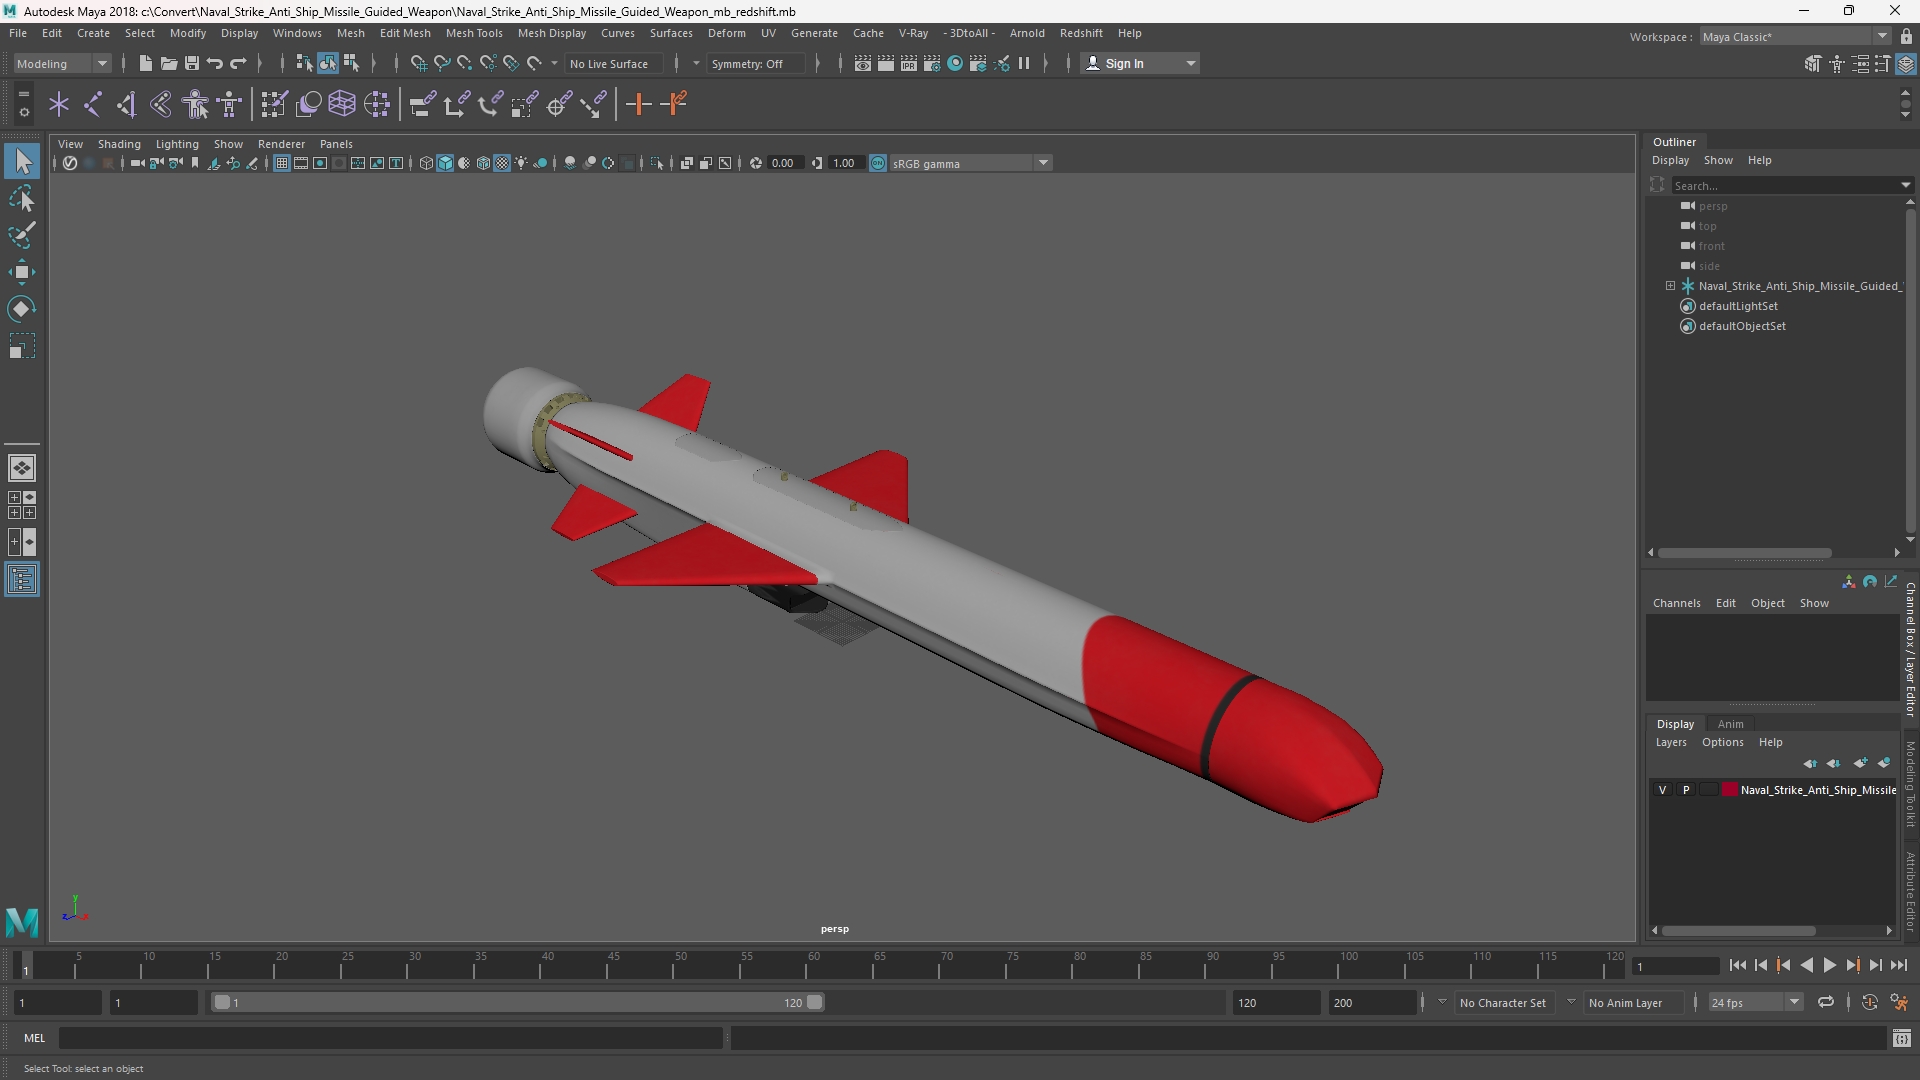The image size is (1920, 1080).
Task: Expand the Naval_Strike missile outliner node
Action: 1670,286
